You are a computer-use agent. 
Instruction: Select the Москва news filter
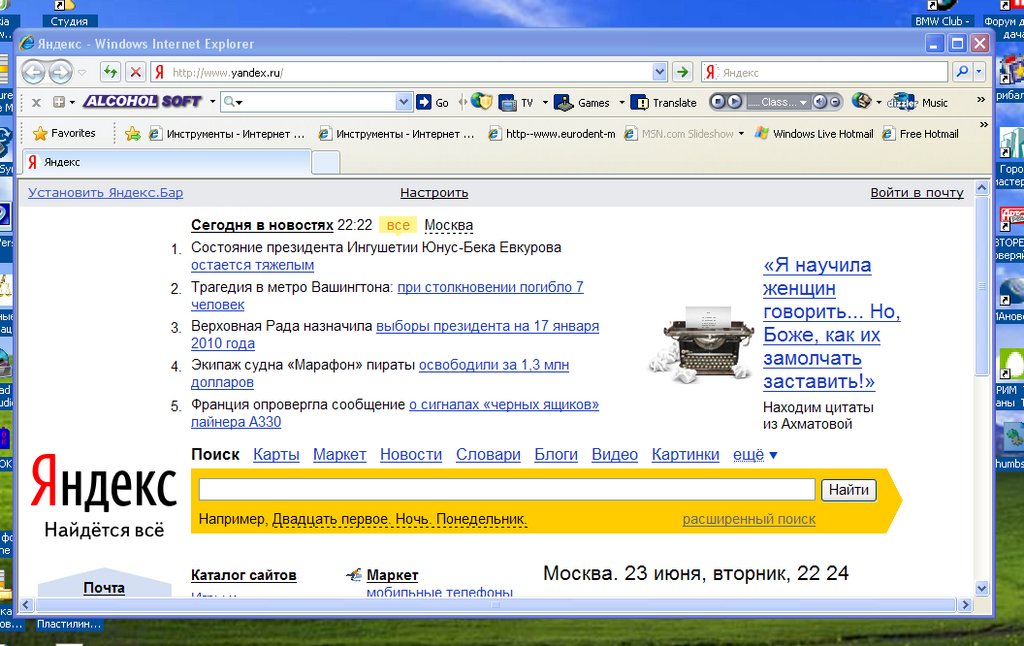click(449, 225)
